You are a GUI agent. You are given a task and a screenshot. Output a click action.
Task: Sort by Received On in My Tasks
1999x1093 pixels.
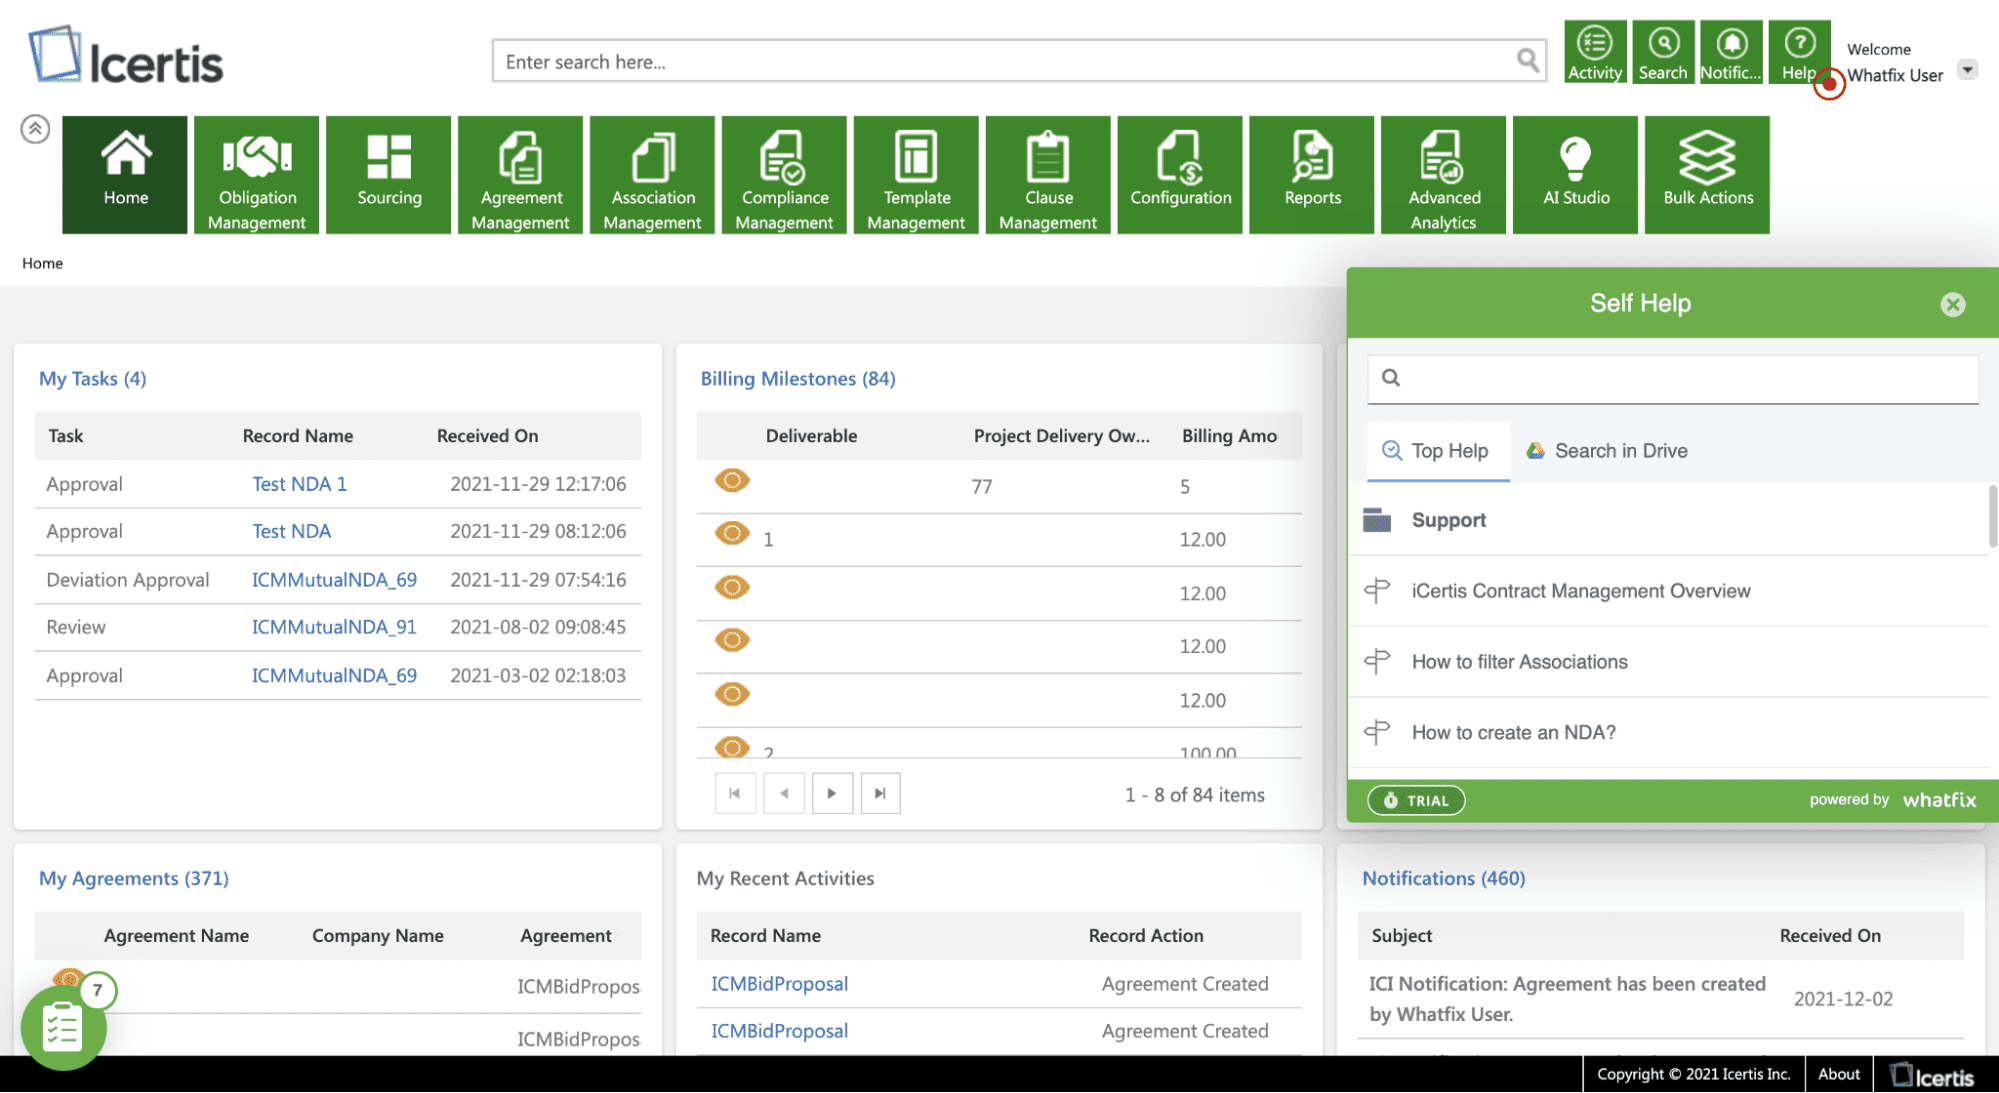(487, 436)
